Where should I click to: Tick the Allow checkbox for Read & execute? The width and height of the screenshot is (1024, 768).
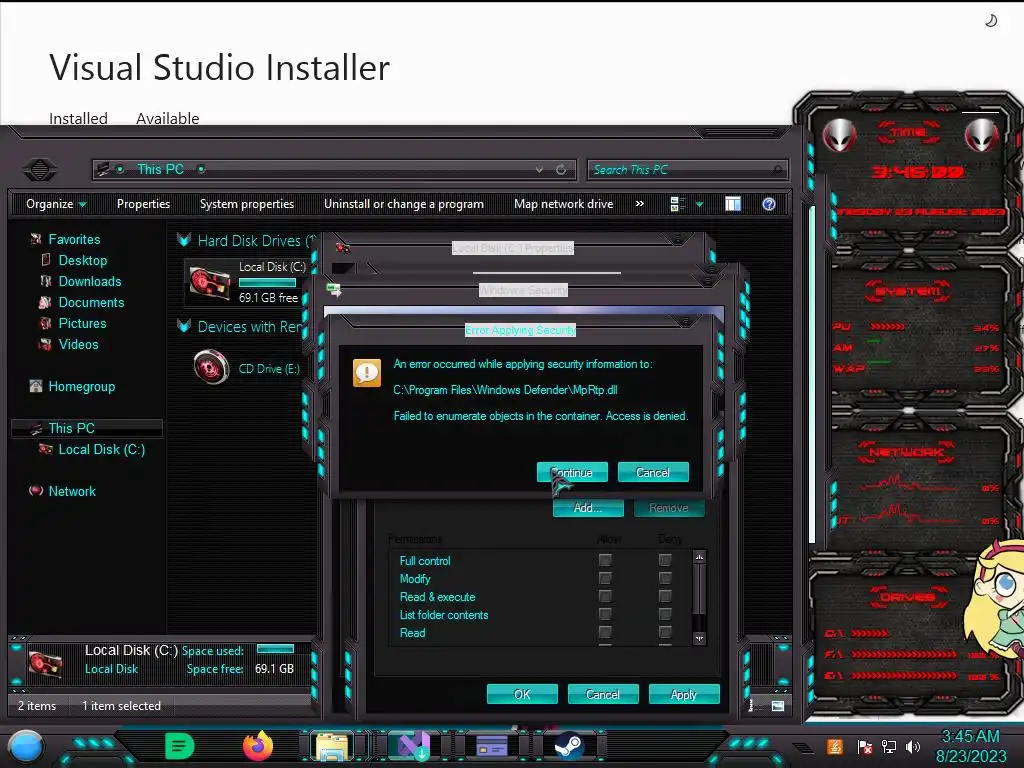coord(605,596)
